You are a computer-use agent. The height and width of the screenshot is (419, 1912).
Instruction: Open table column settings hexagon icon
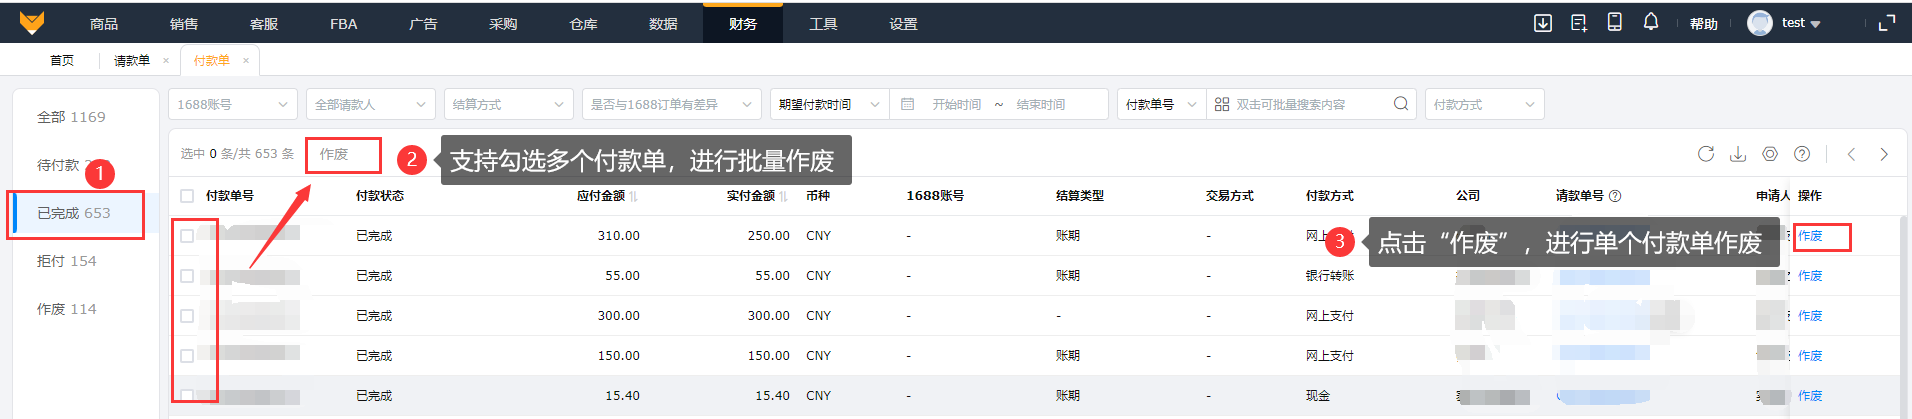click(1770, 154)
